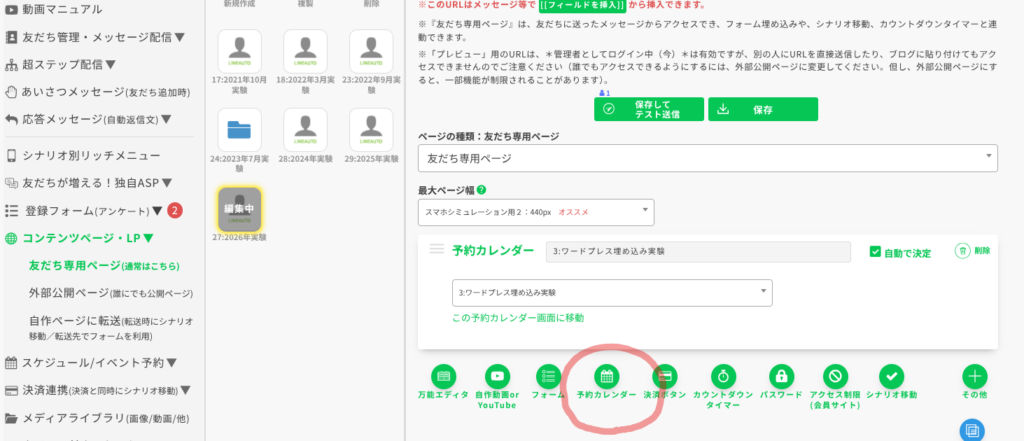
Task: Open page 29:2025年実験
Action: [372, 130]
